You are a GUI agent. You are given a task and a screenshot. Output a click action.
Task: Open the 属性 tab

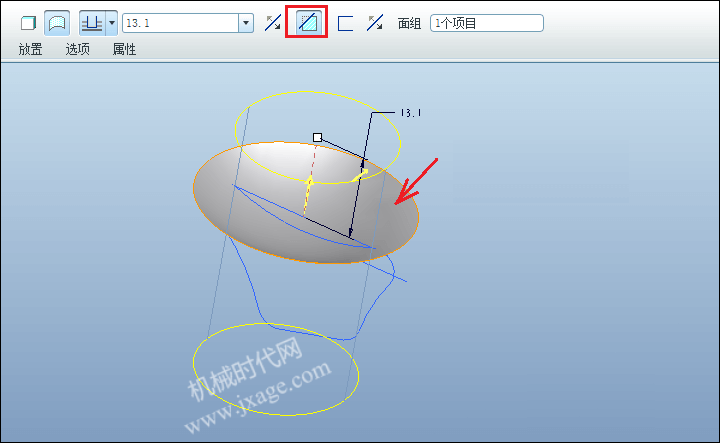[124, 49]
